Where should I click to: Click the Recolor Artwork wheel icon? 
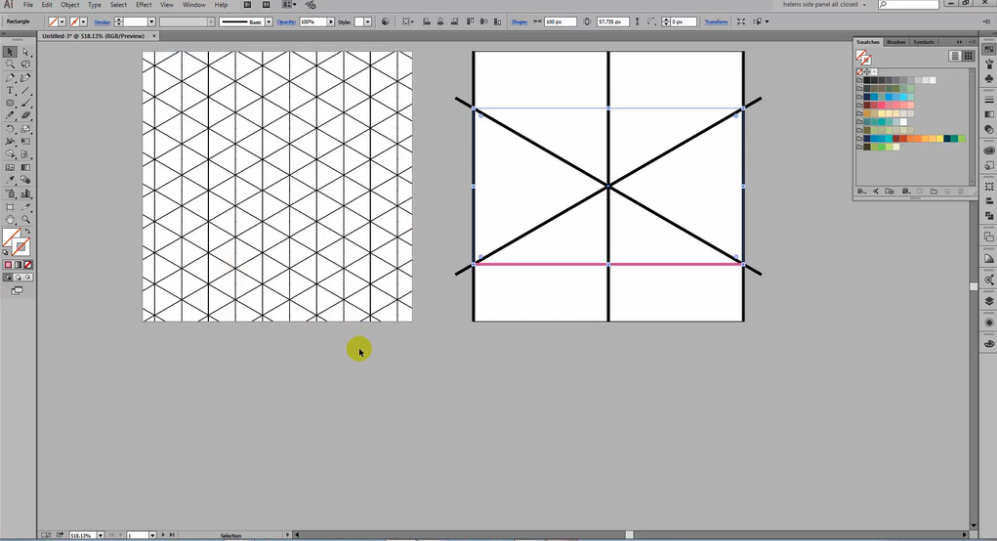[x=385, y=22]
